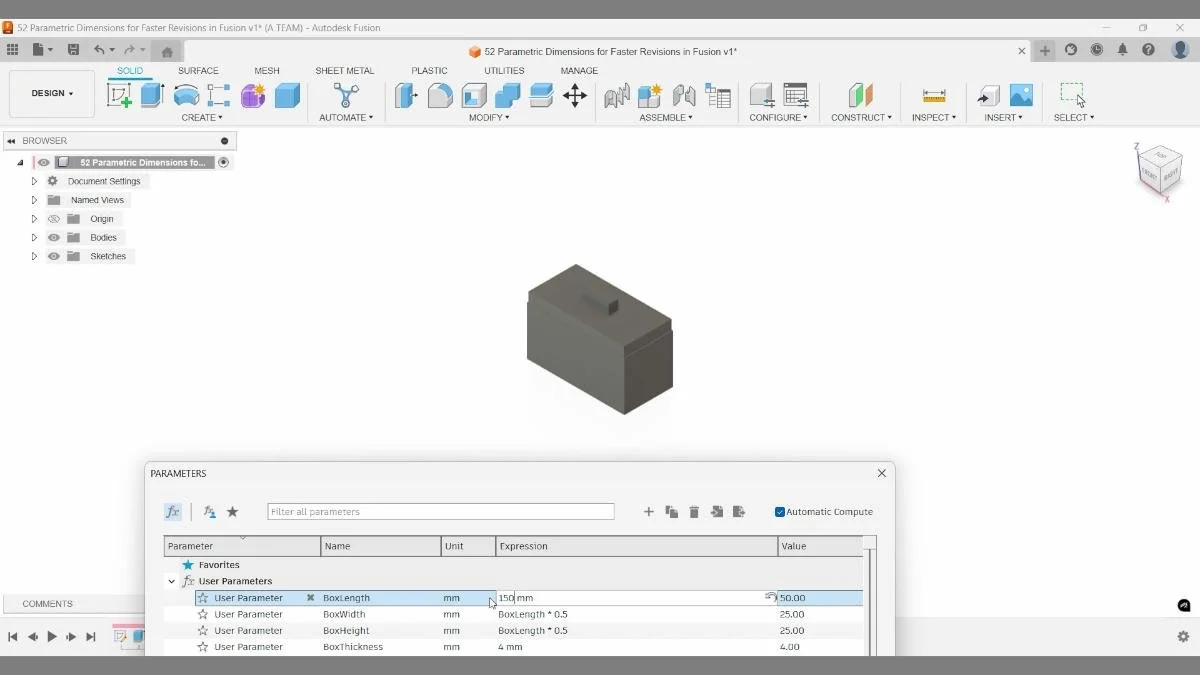The image size is (1200, 675).
Task: Enable Automatic Compute checkbox
Action: 779,511
